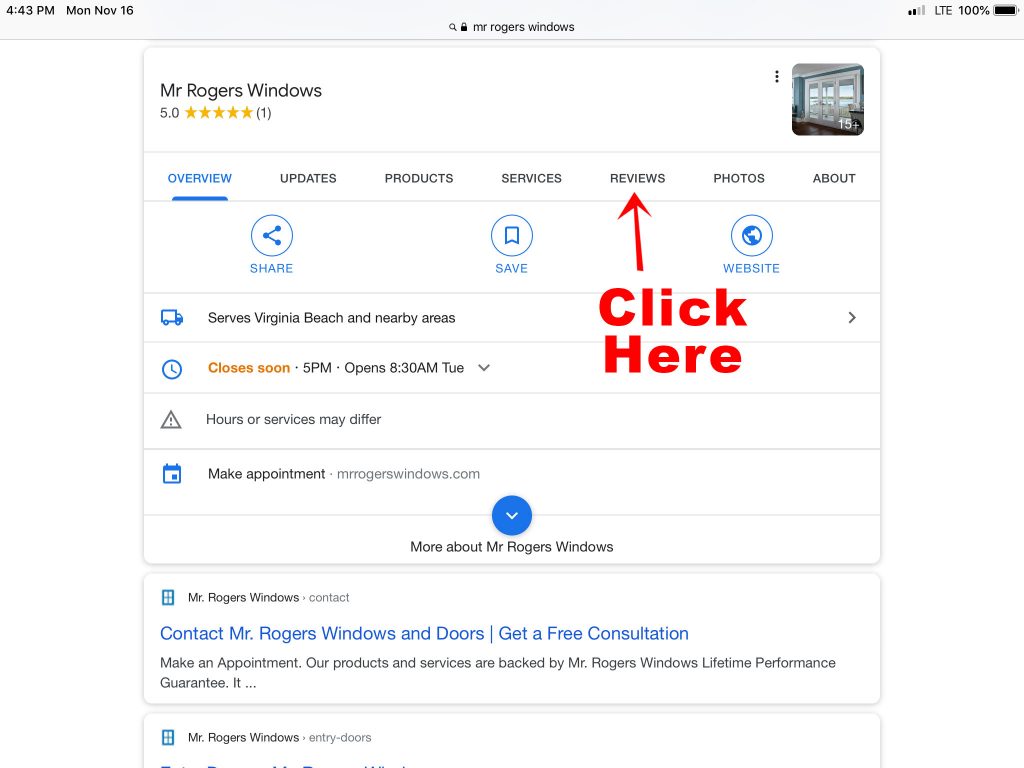Switch to the Overview tab
Image resolution: width=1024 pixels, height=768 pixels.
[200, 178]
